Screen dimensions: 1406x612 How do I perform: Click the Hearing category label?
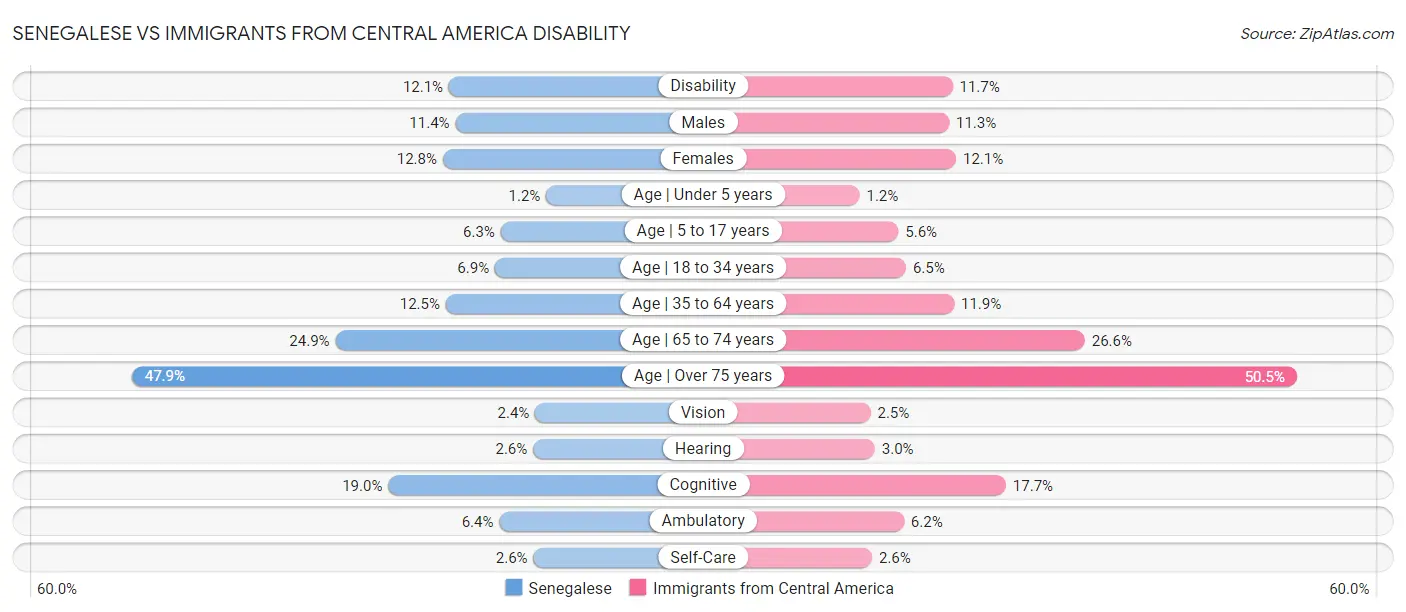click(703, 448)
